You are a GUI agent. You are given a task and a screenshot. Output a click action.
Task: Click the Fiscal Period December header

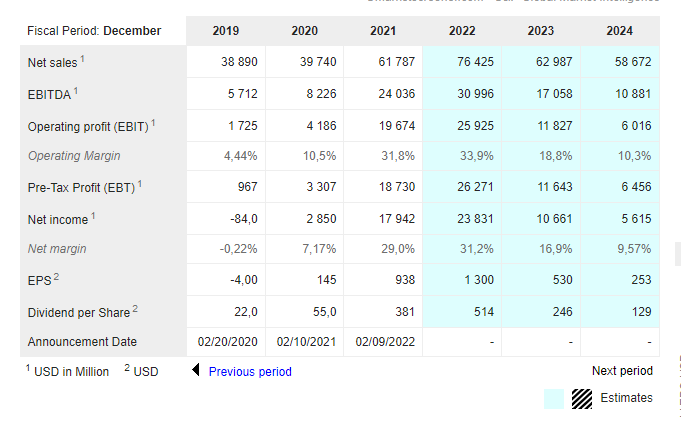pos(94,31)
